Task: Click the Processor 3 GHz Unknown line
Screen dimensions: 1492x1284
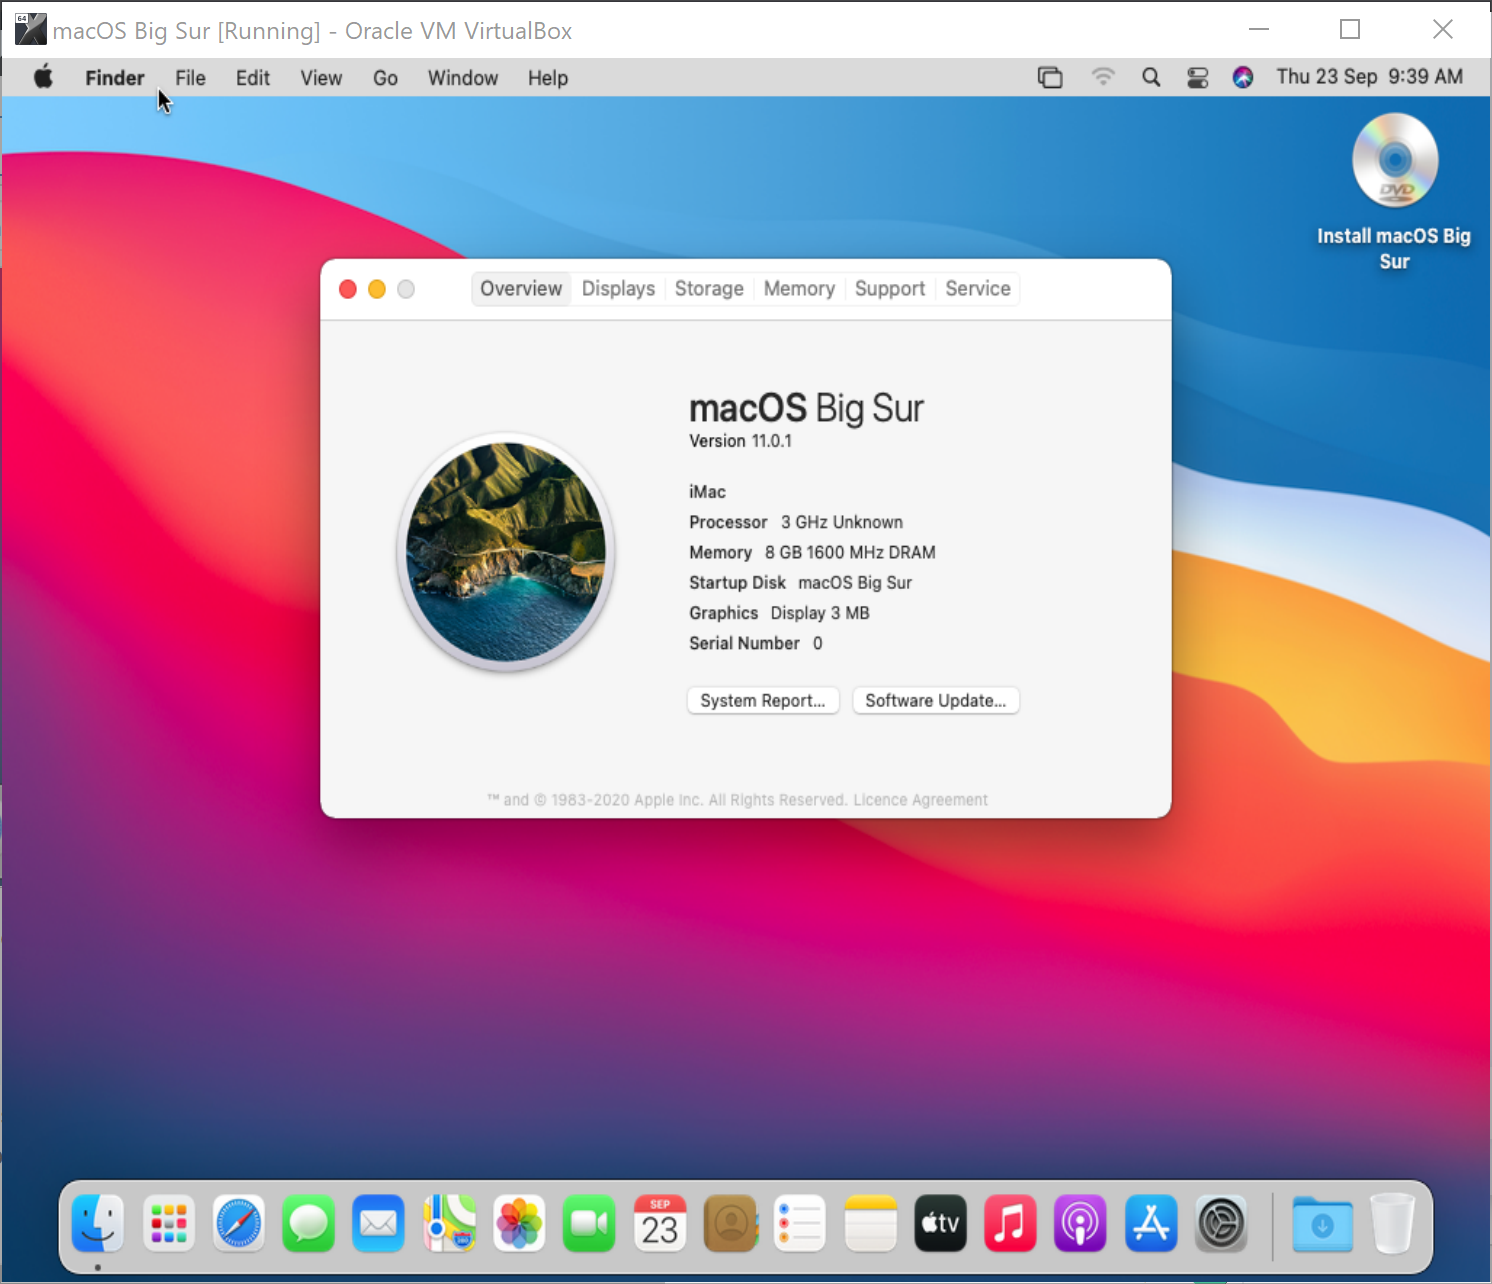Action: point(796,522)
